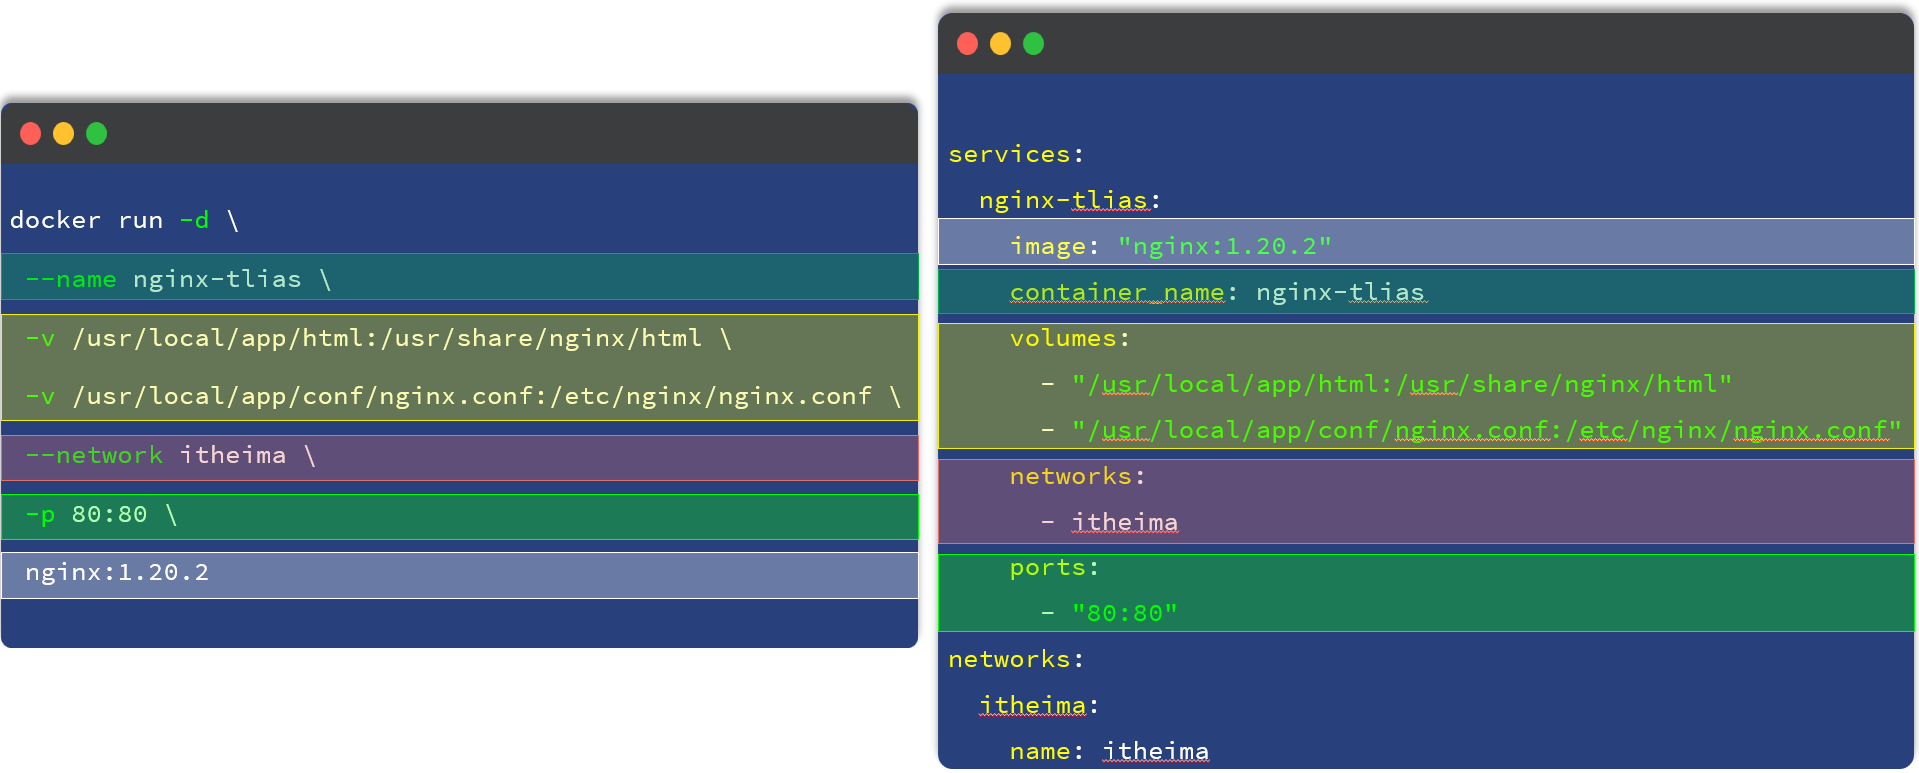The image size is (1919, 773).
Task: Click red close dot in left window
Action: point(31,134)
